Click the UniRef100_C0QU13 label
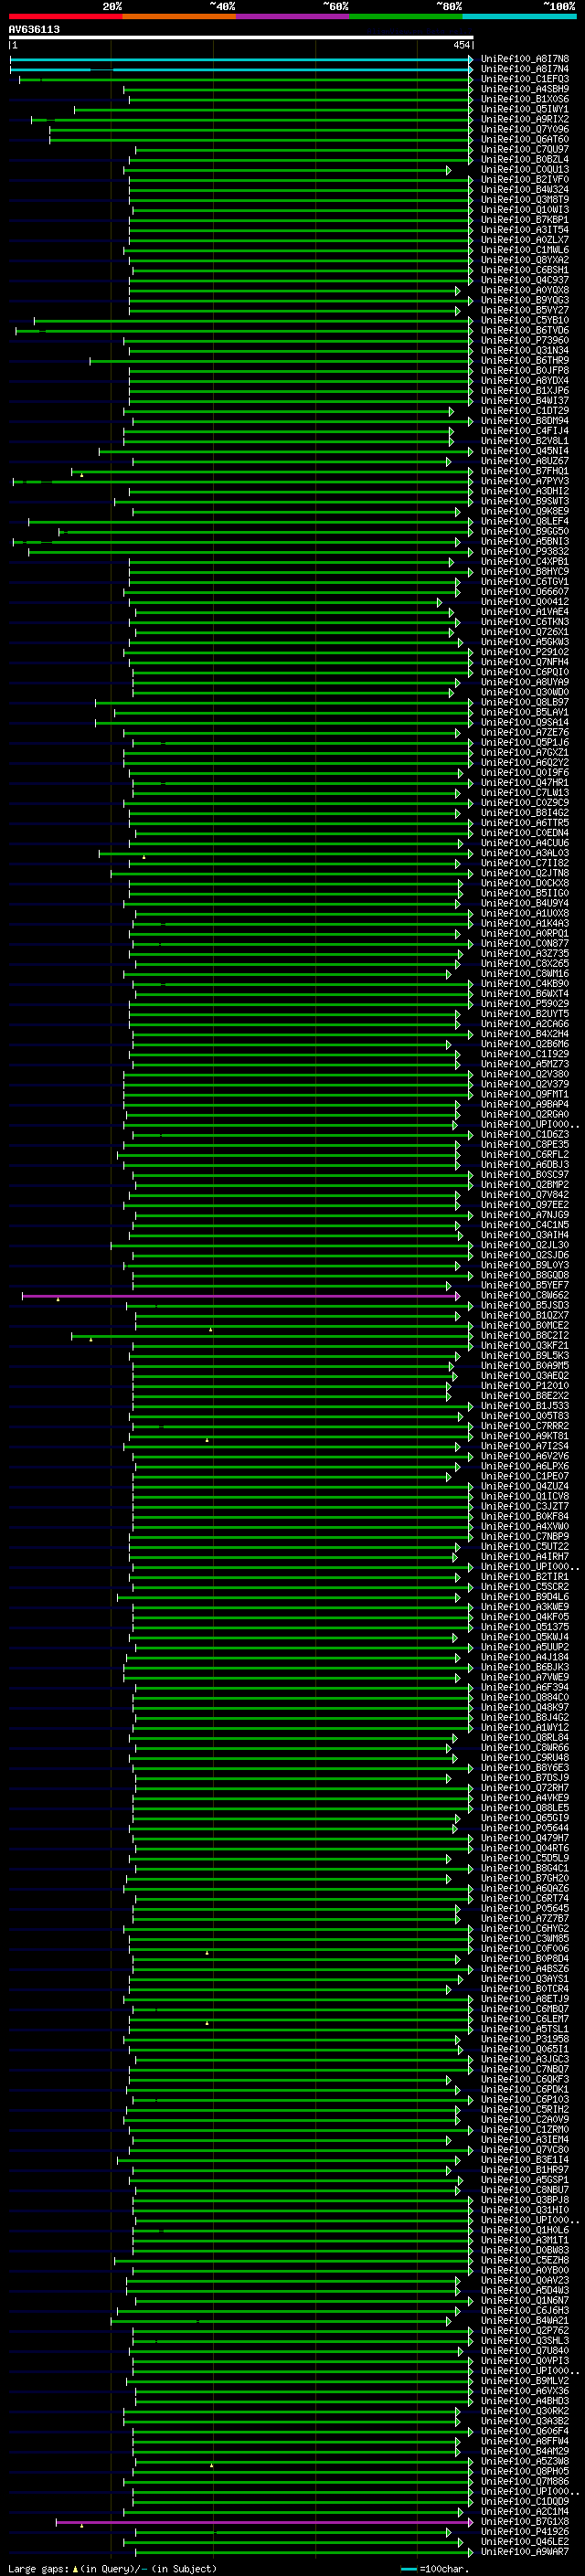Screen dimensions: 585x2576 point(525,169)
